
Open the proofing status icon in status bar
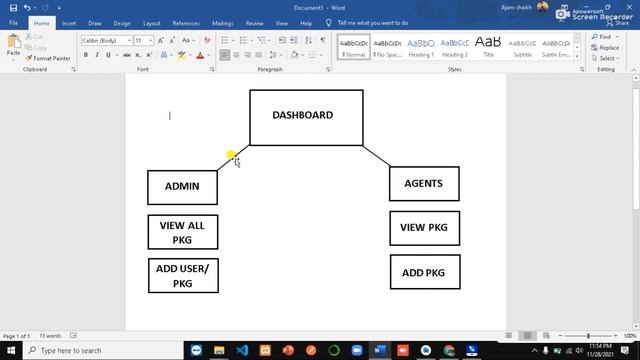[x=73, y=336]
